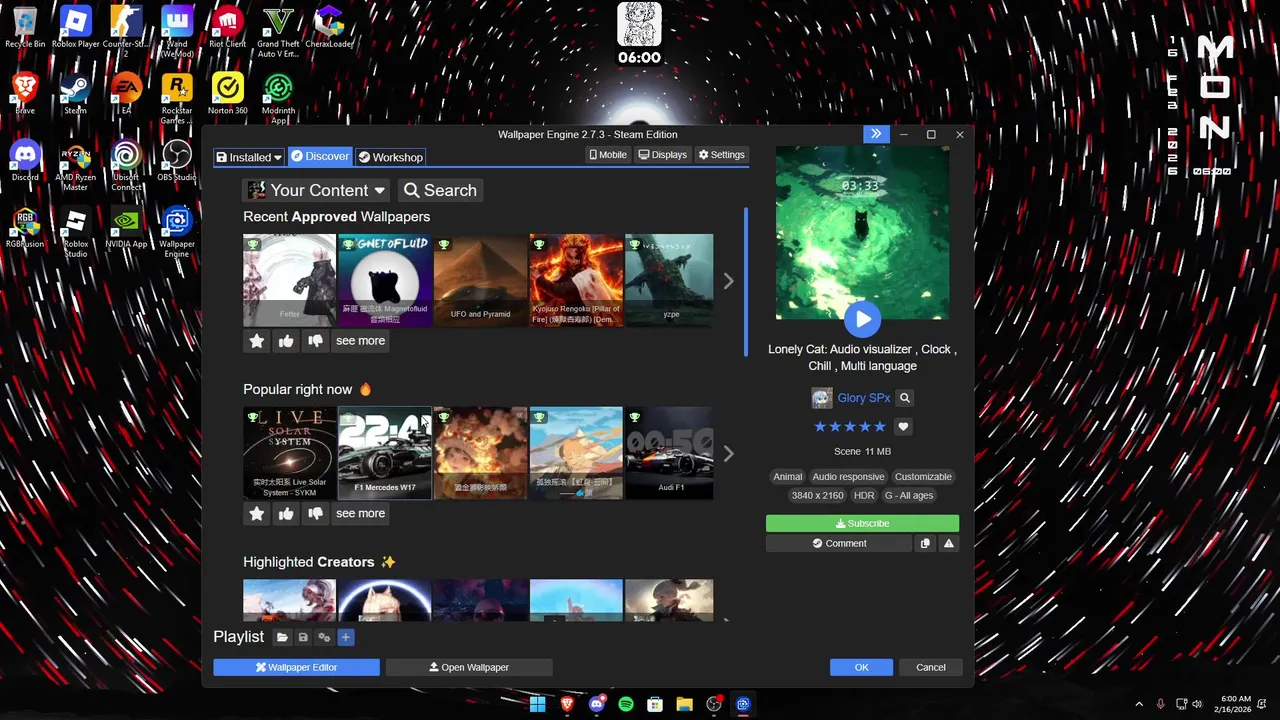The image size is (1280, 720).
Task: Open the Installed dropdown tab
Action: [x=249, y=157]
